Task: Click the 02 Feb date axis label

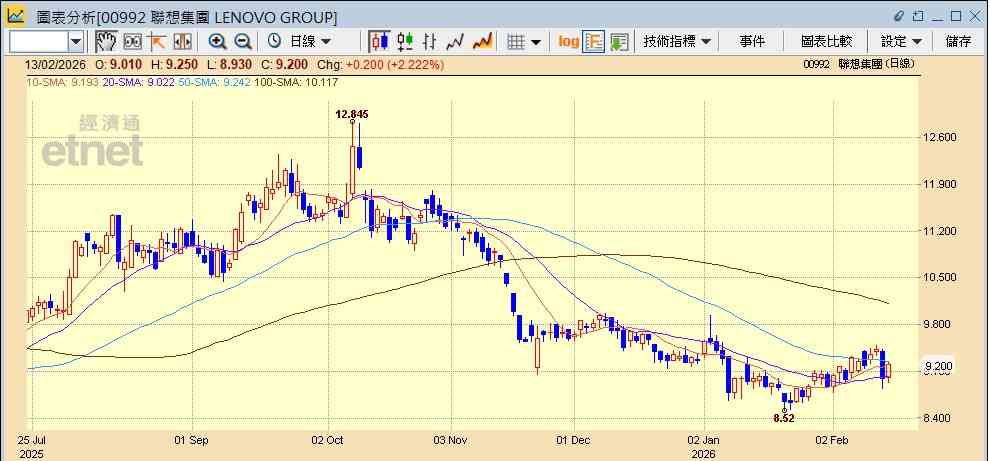Action: 834,440
